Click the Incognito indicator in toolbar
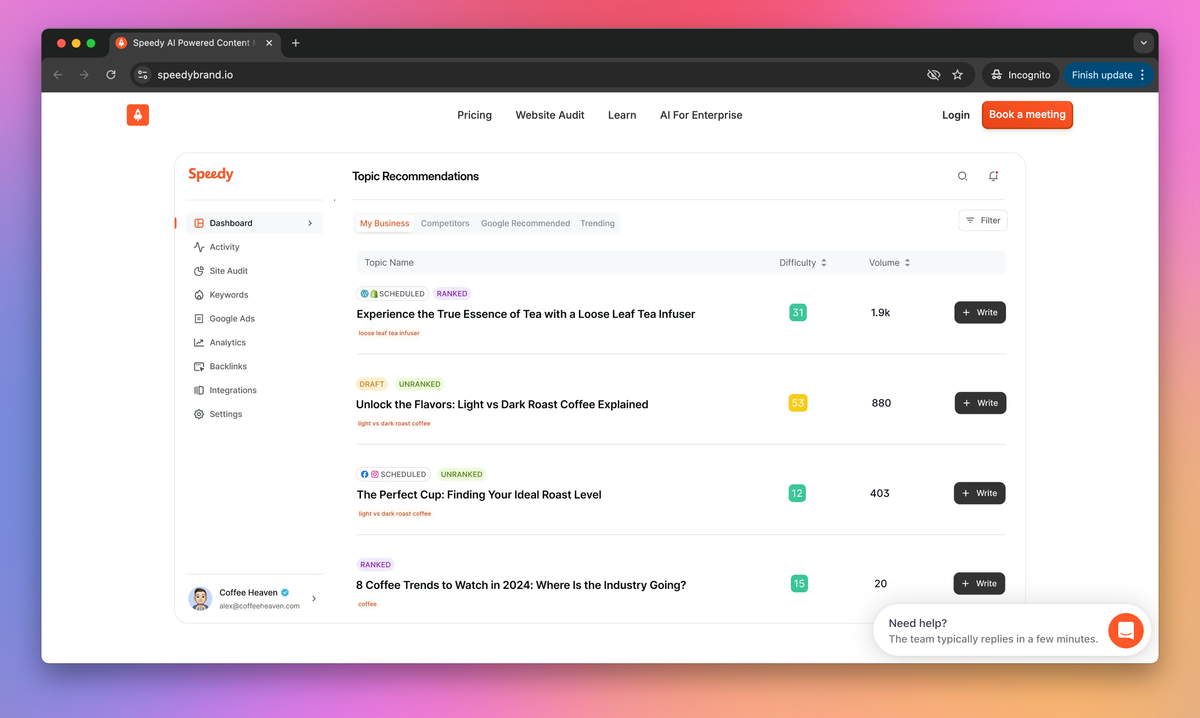The height and width of the screenshot is (718, 1200). (x=1021, y=75)
